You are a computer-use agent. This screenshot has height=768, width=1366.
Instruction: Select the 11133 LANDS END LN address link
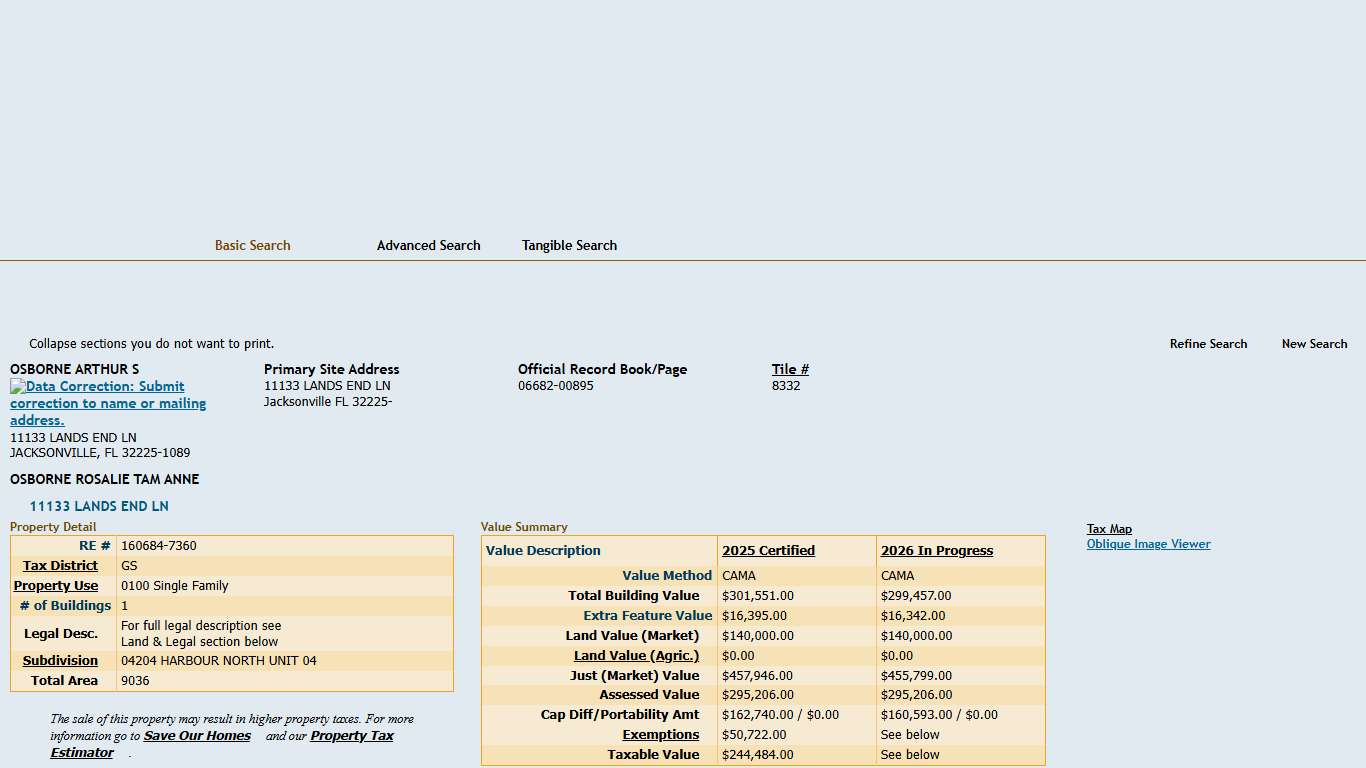coord(98,506)
